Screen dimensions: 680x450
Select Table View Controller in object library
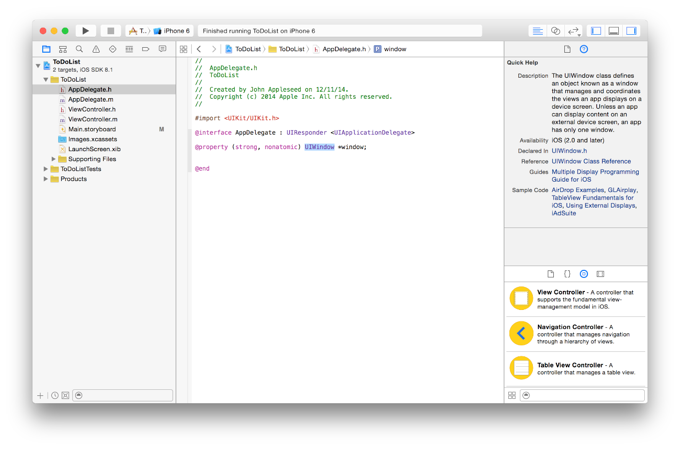click(575, 368)
